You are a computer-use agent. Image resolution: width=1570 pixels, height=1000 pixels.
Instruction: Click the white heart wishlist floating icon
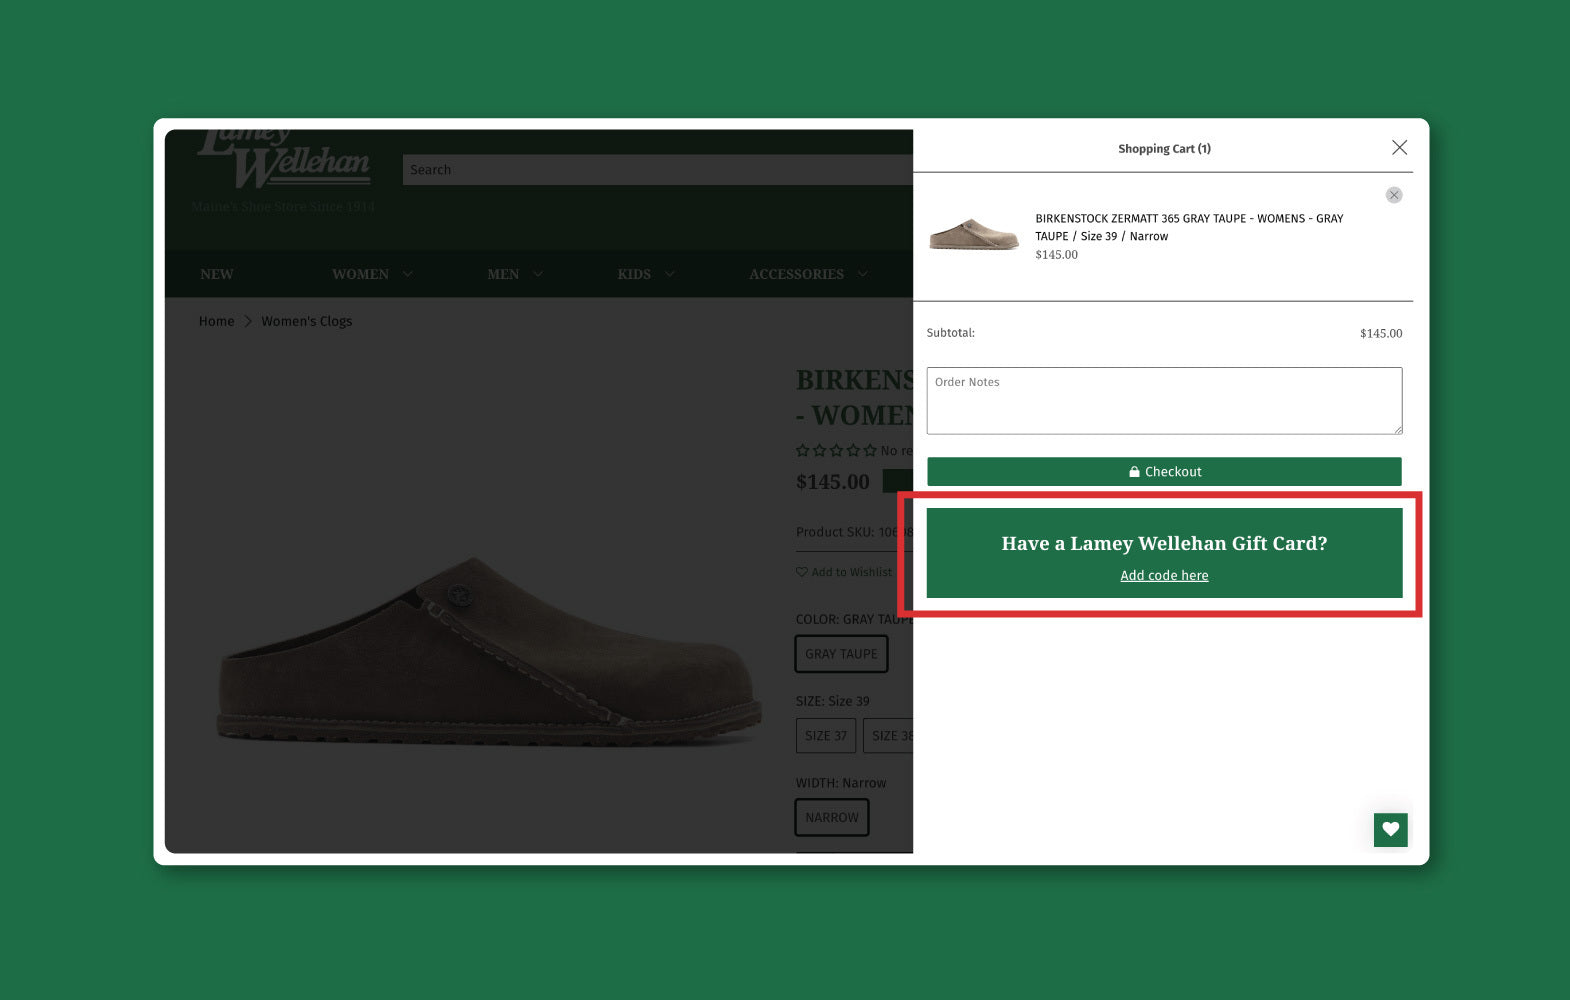[x=1390, y=829]
